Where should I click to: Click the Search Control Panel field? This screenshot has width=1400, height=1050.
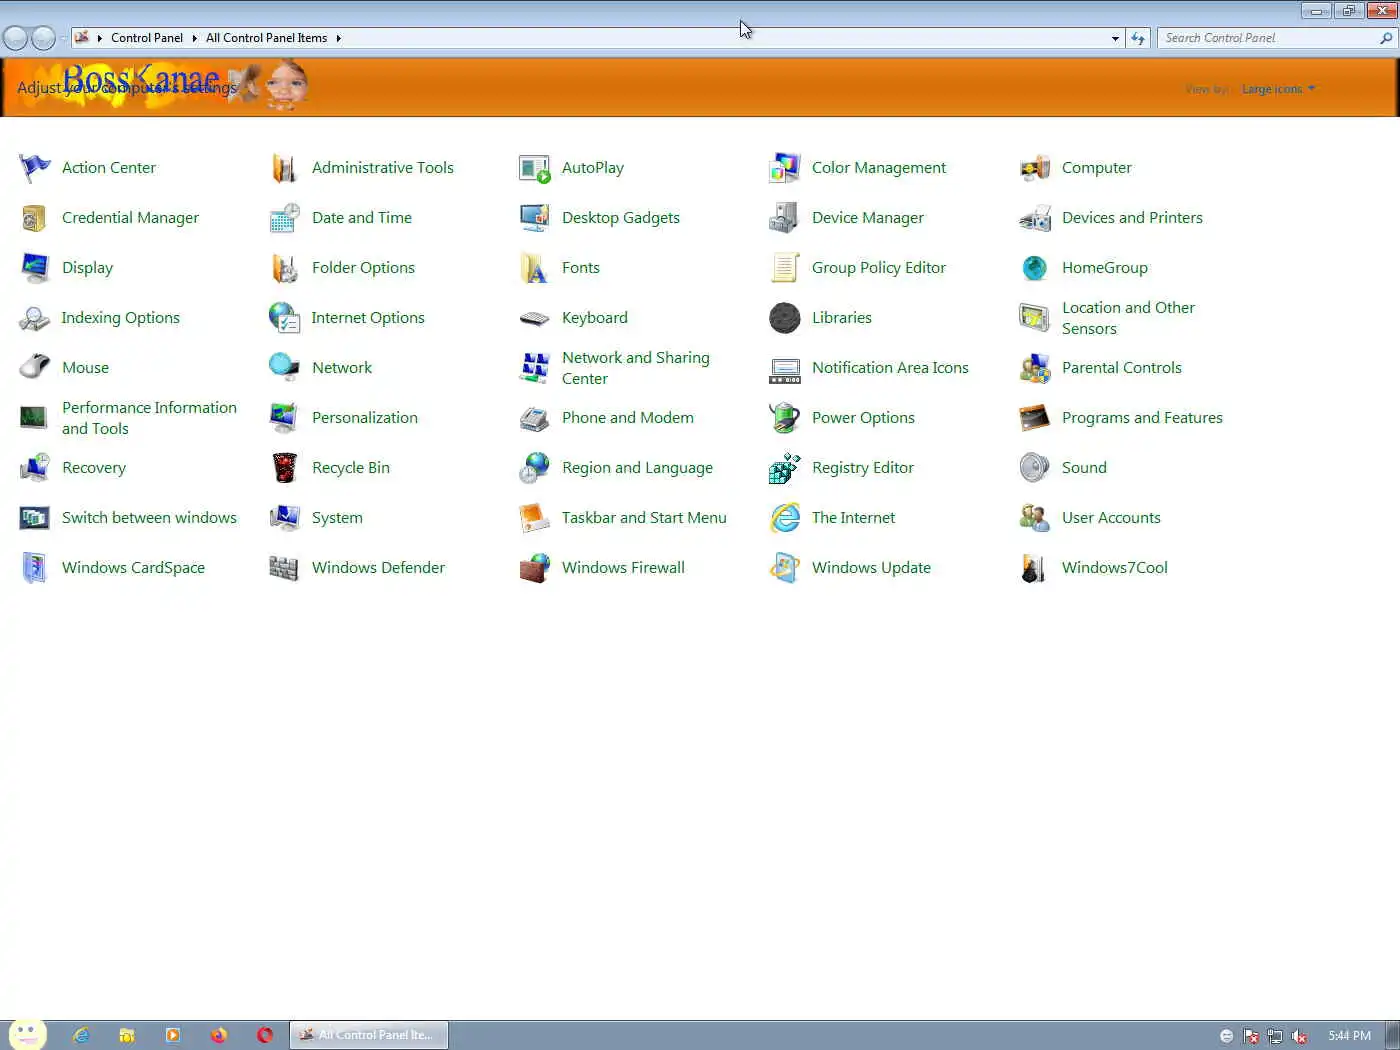click(x=1270, y=38)
